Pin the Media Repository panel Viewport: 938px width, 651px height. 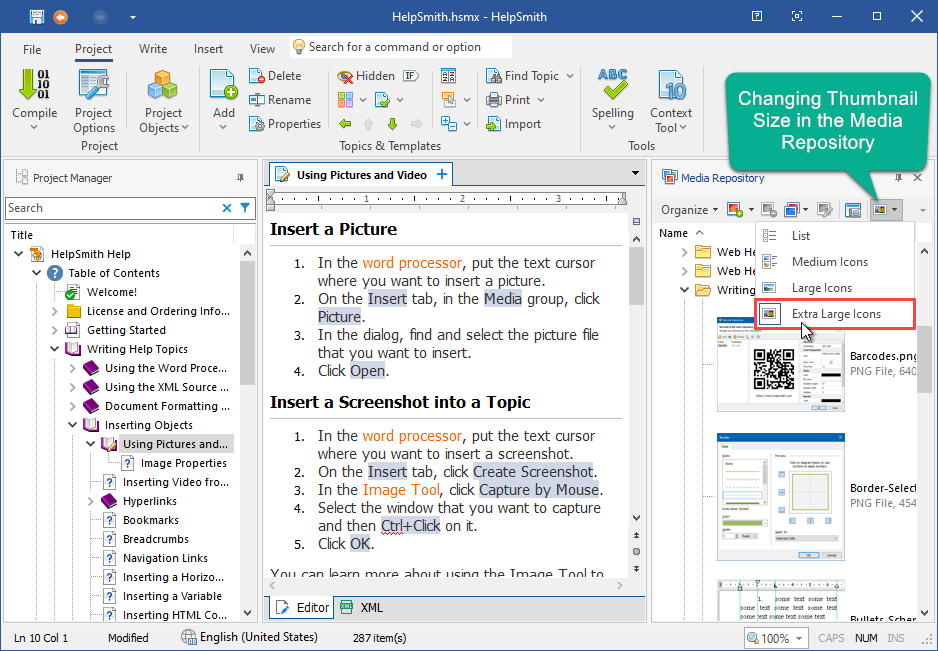click(x=899, y=178)
